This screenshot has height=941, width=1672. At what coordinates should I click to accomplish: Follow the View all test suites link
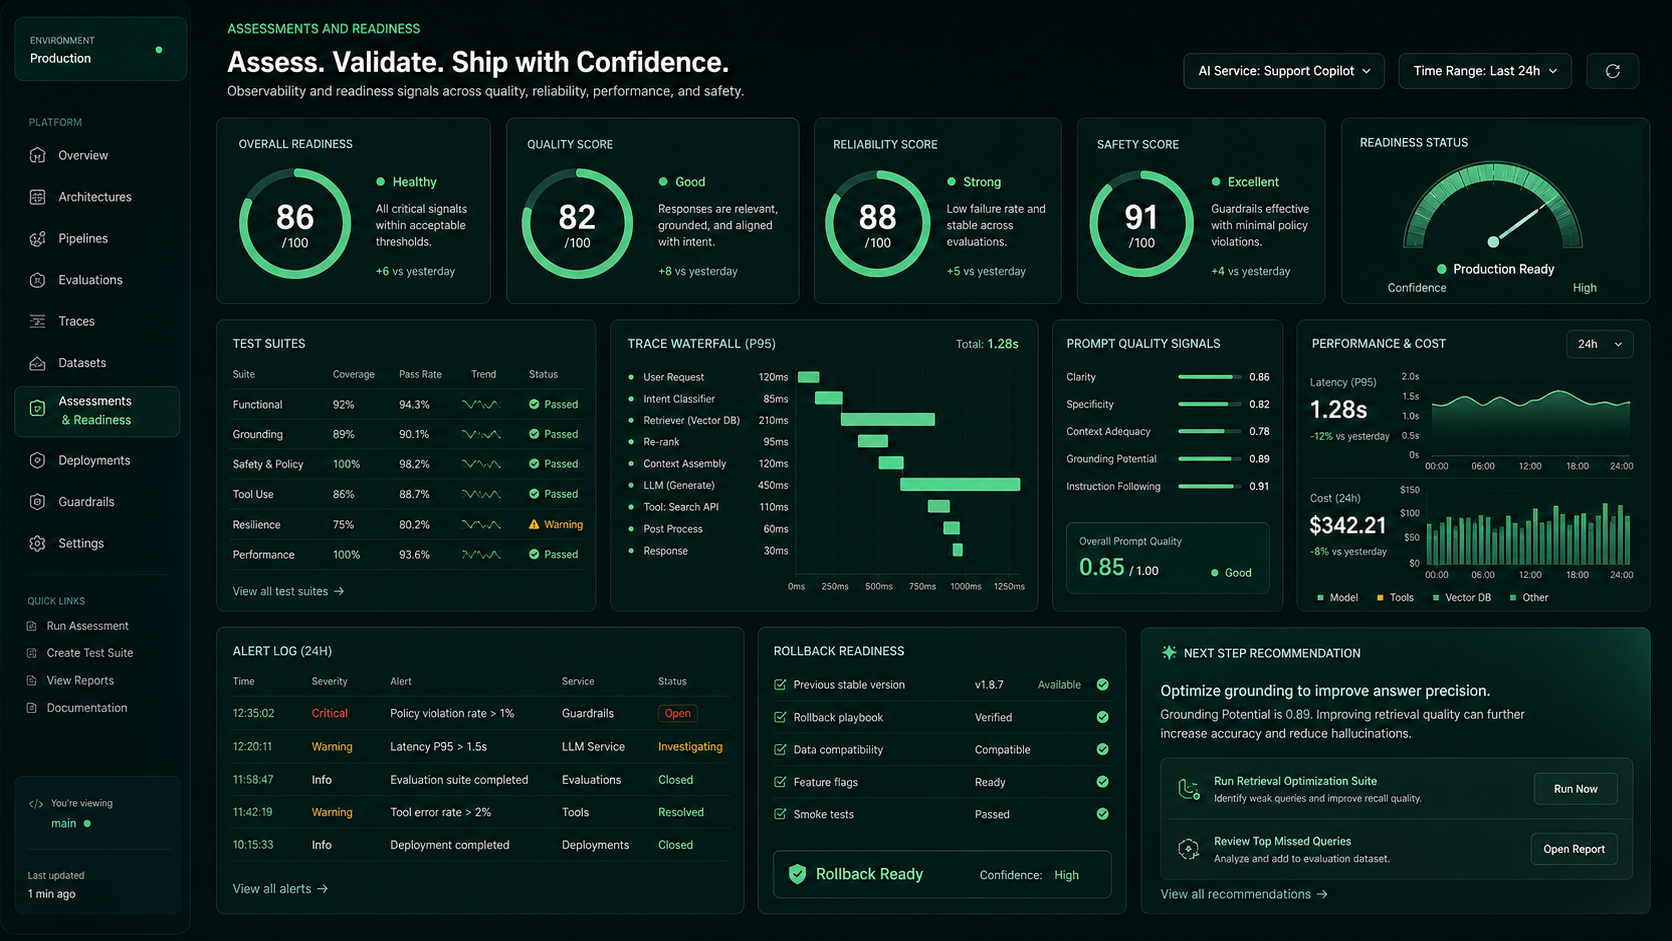(x=288, y=591)
